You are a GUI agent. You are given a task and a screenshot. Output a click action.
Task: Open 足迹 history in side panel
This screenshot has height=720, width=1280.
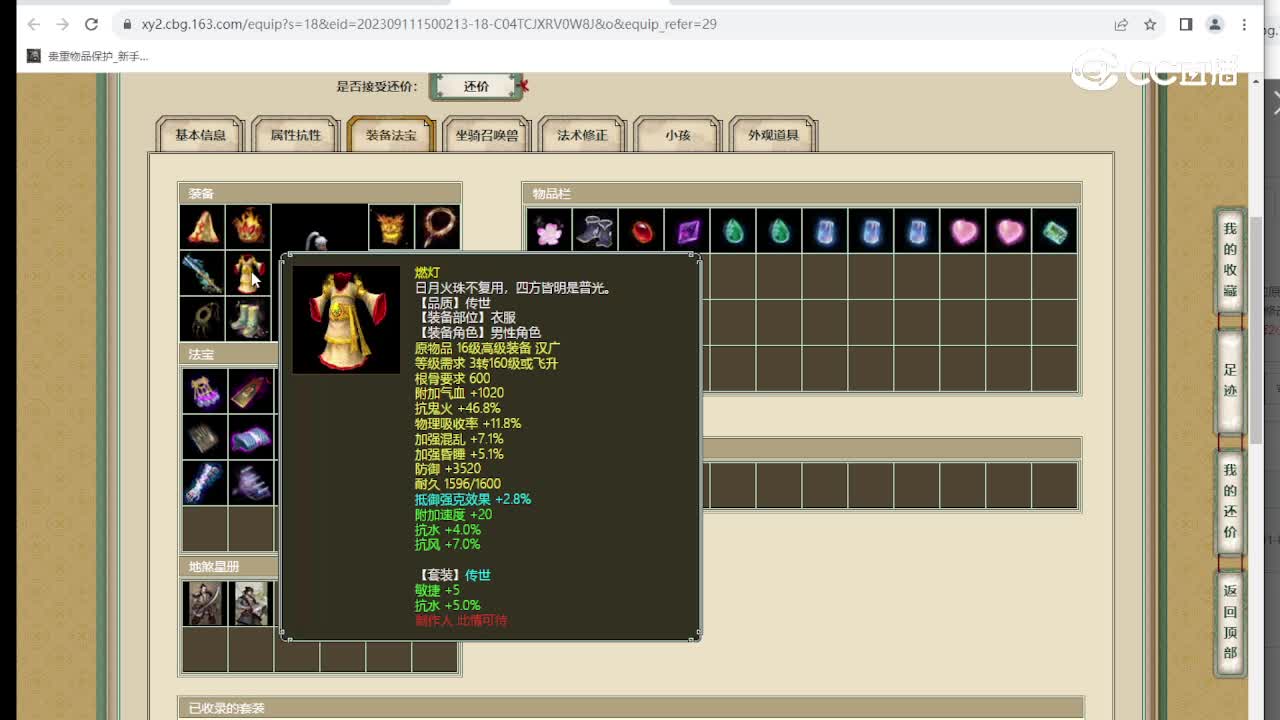(x=1230, y=380)
